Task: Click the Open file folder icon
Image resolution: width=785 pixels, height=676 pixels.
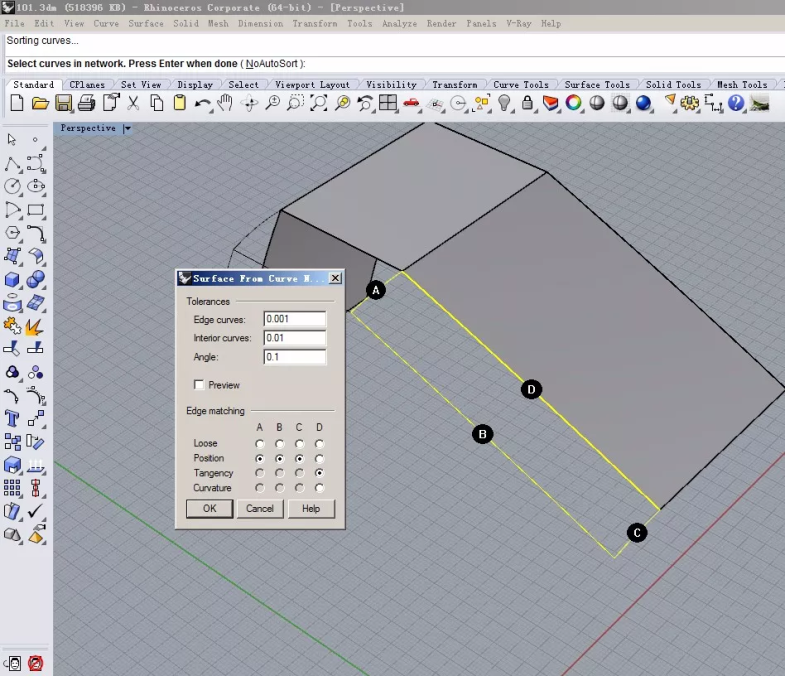Action: point(41,103)
